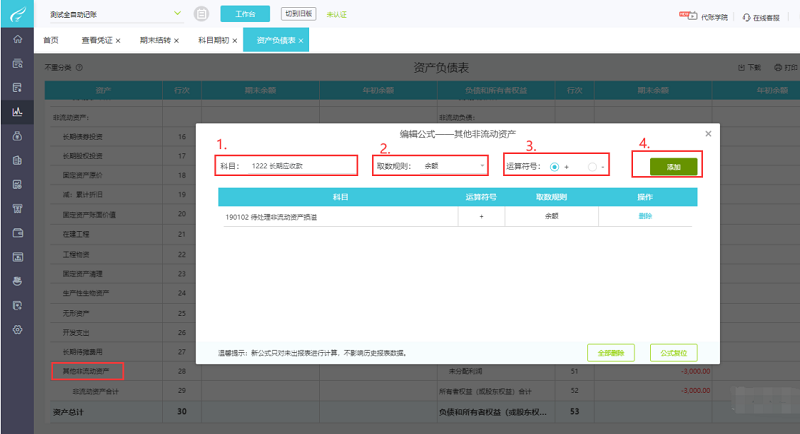This screenshot has height=434, width=800.
Task: Click the feather logo in the top-left corner
Action: pyautogui.click(x=17, y=14)
